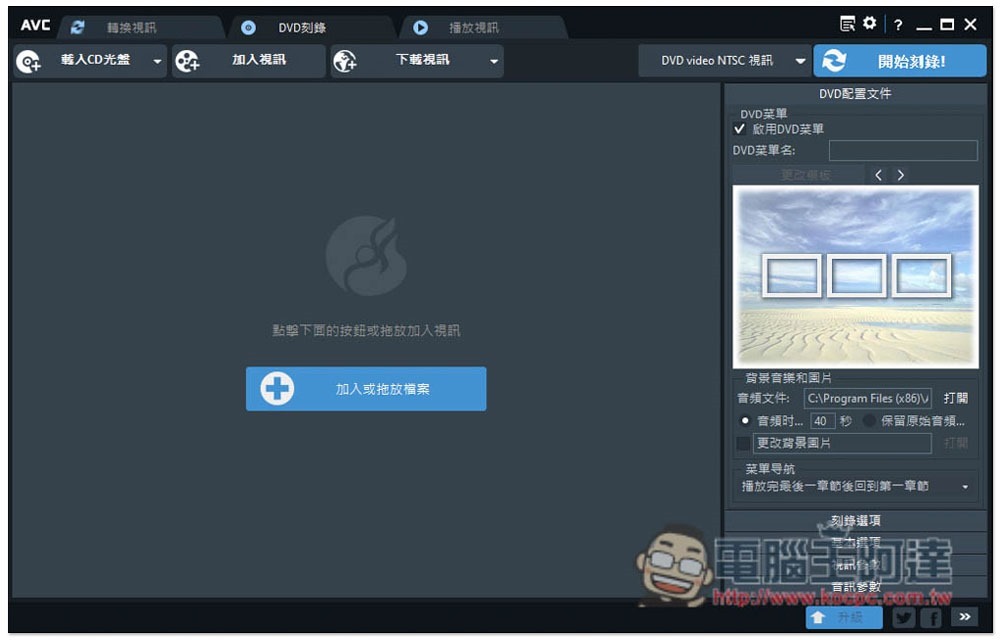
Task: Switch to the 轉換視訊 tab
Action: tap(131, 27)
